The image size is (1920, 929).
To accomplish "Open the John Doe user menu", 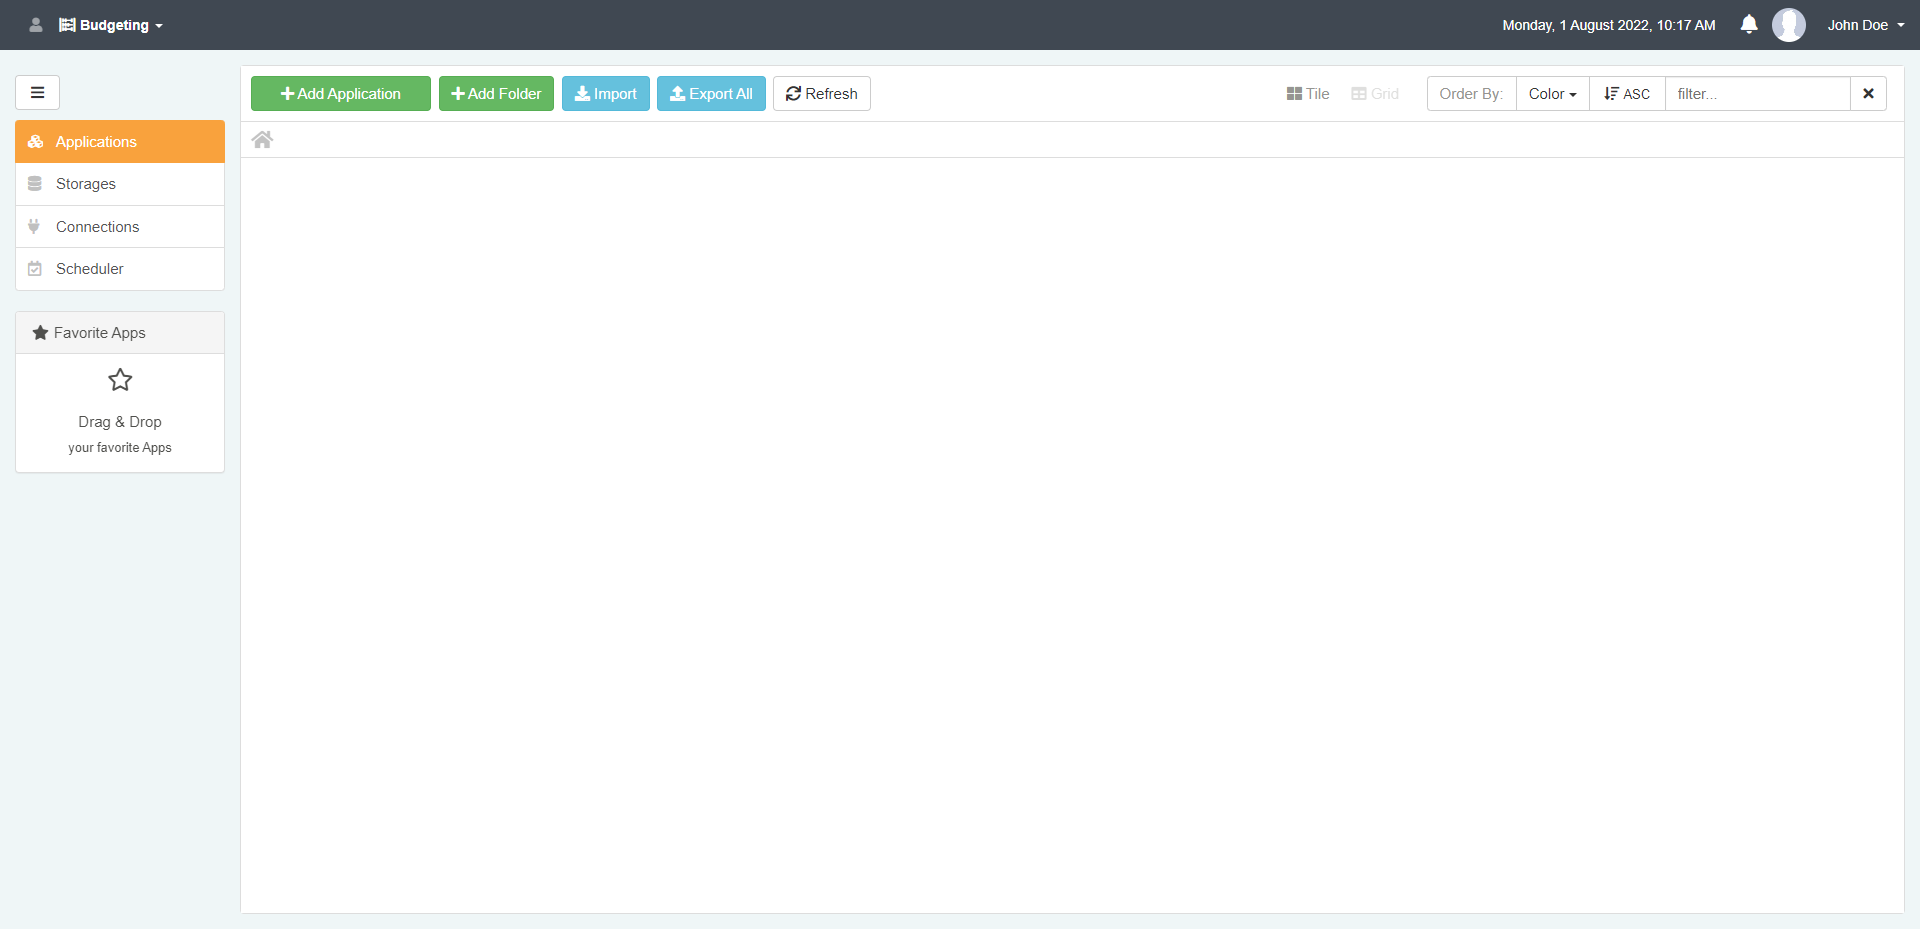I will click(x=1865, y=25).
